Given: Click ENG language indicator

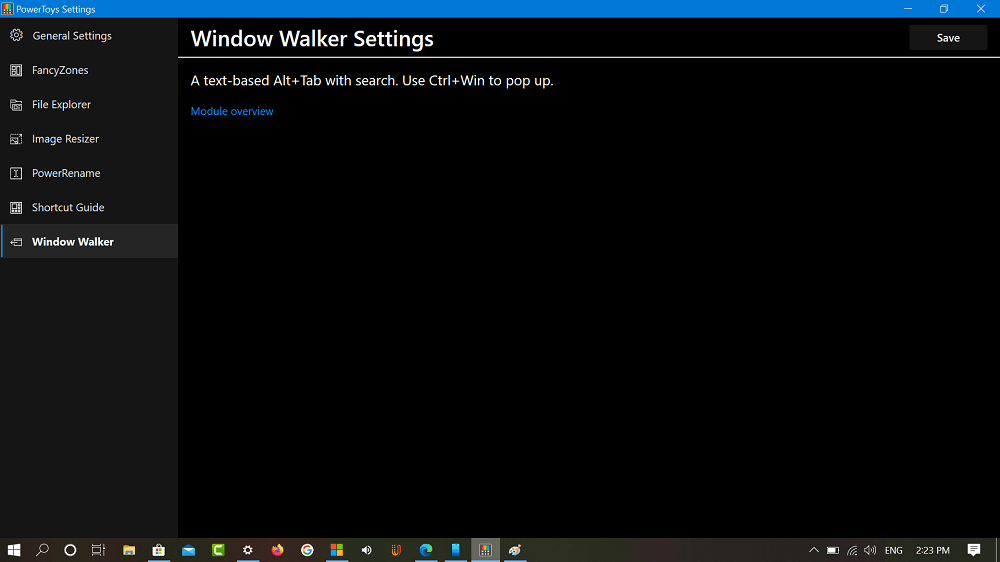Looking at the screenshot, I should [893, 550].
